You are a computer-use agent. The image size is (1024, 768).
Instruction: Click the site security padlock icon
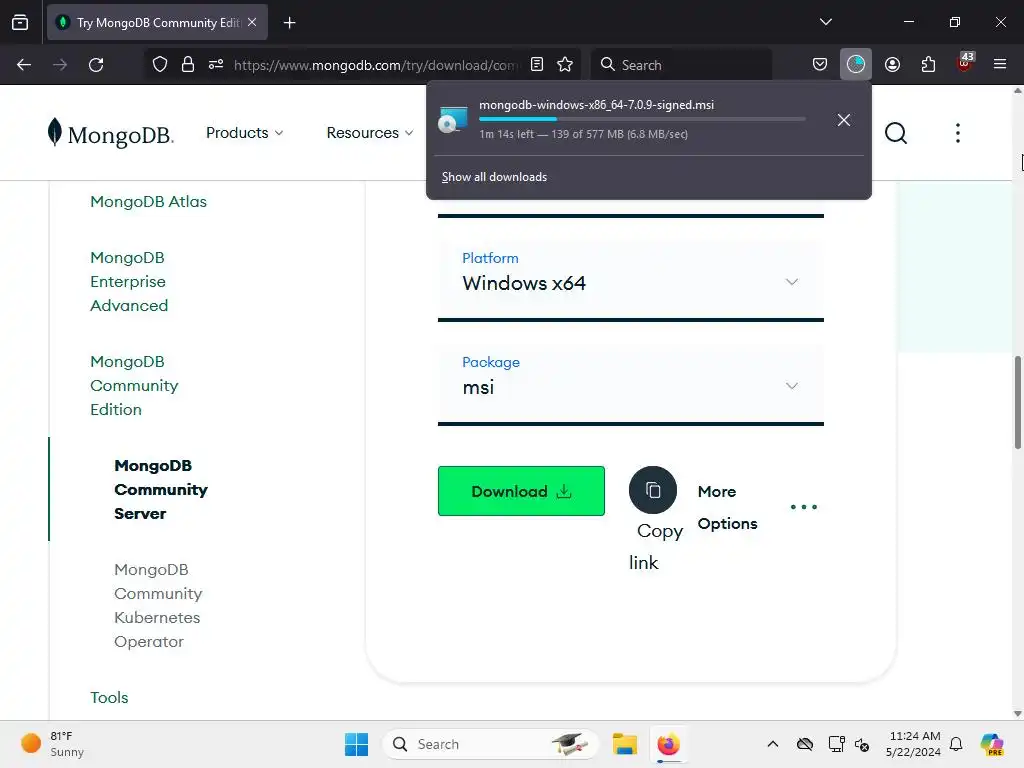[x=188, y=65]
